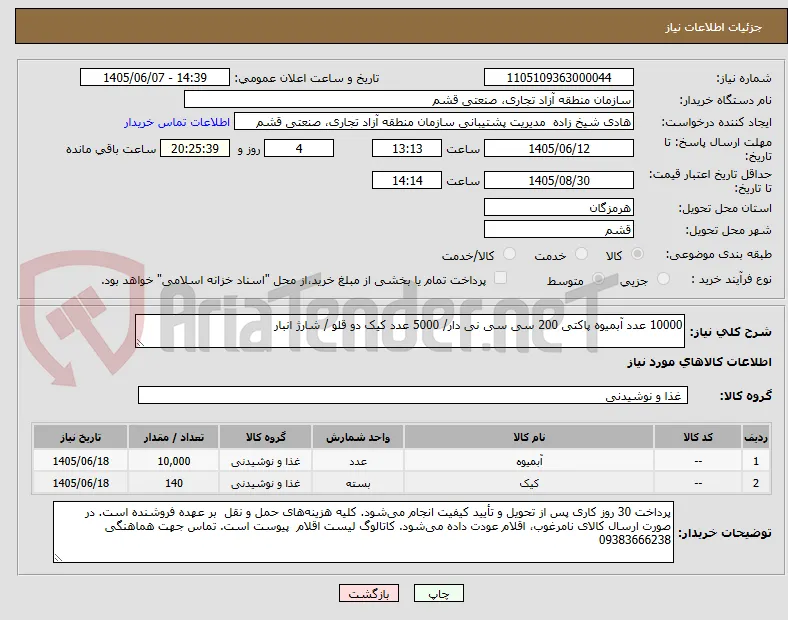Click the remaining time field 20:25:39
Viewport: 788px width, 620px height.
pos(195,149)
